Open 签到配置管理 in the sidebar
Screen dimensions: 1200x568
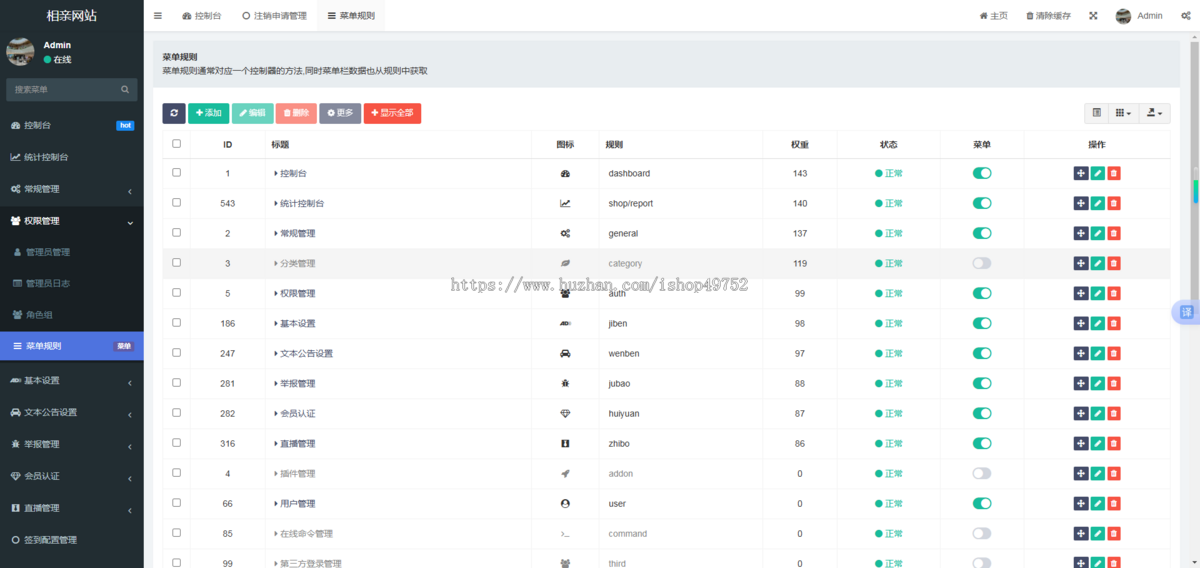click(72, 540)
